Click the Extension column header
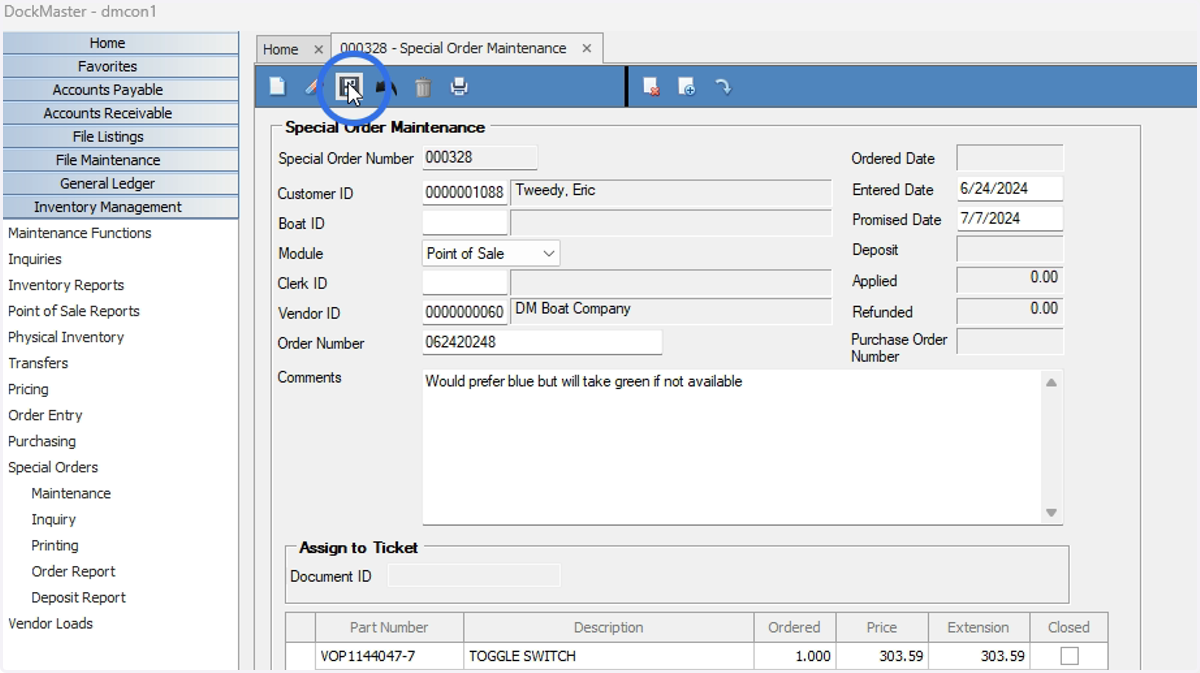 click(978, 627)
